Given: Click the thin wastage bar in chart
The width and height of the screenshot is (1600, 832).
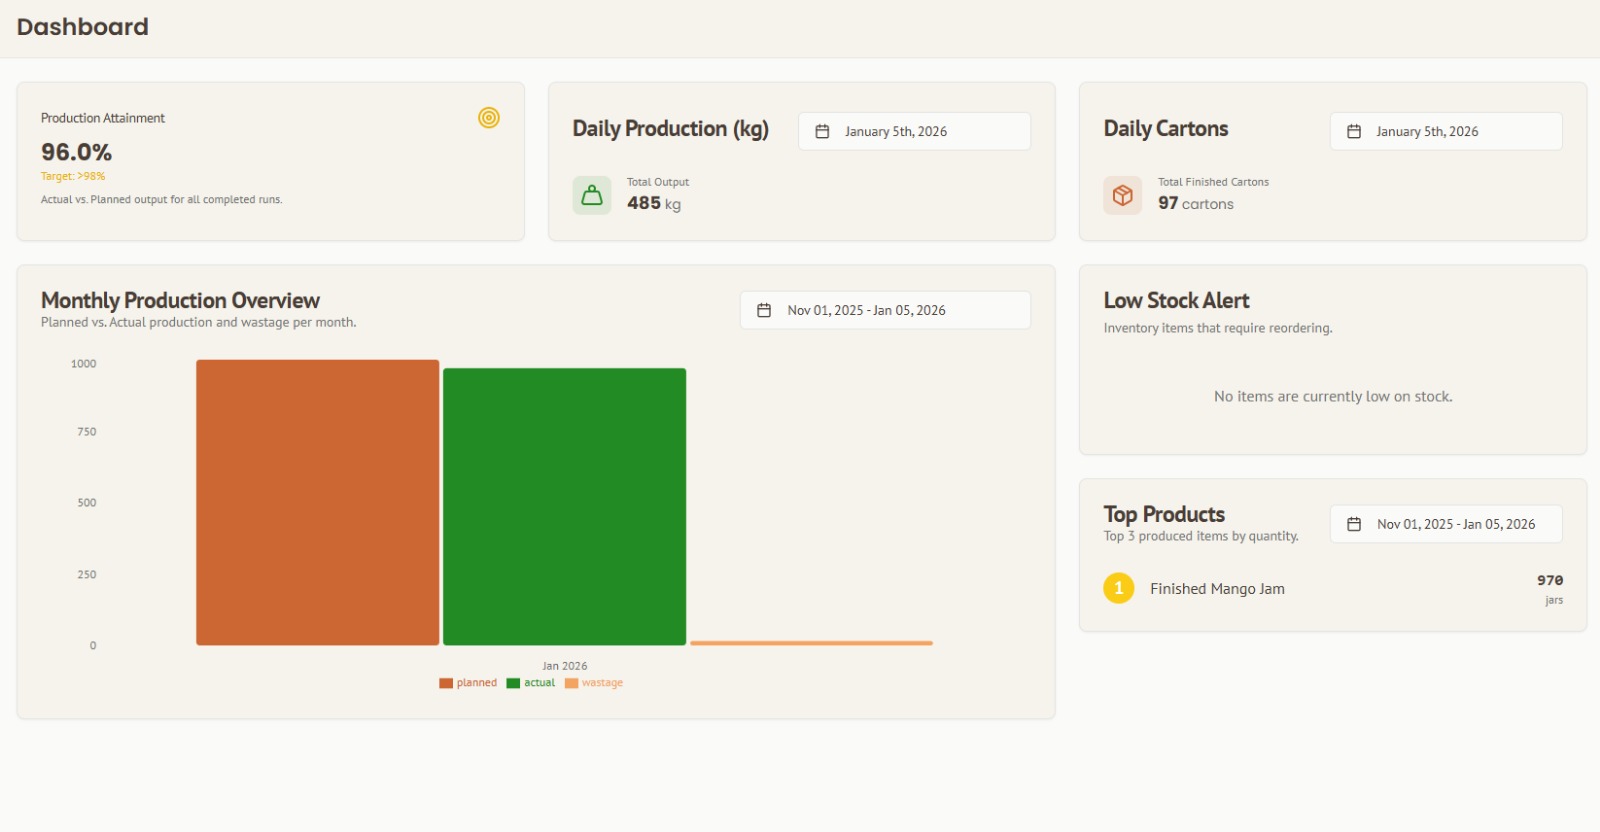Looking at the screenshot, I should 811,643.
